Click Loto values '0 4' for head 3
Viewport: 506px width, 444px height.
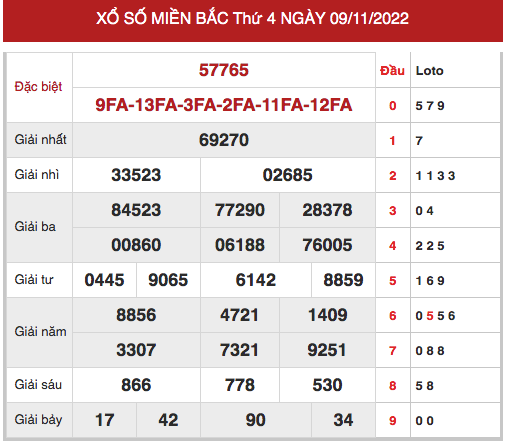424,211
